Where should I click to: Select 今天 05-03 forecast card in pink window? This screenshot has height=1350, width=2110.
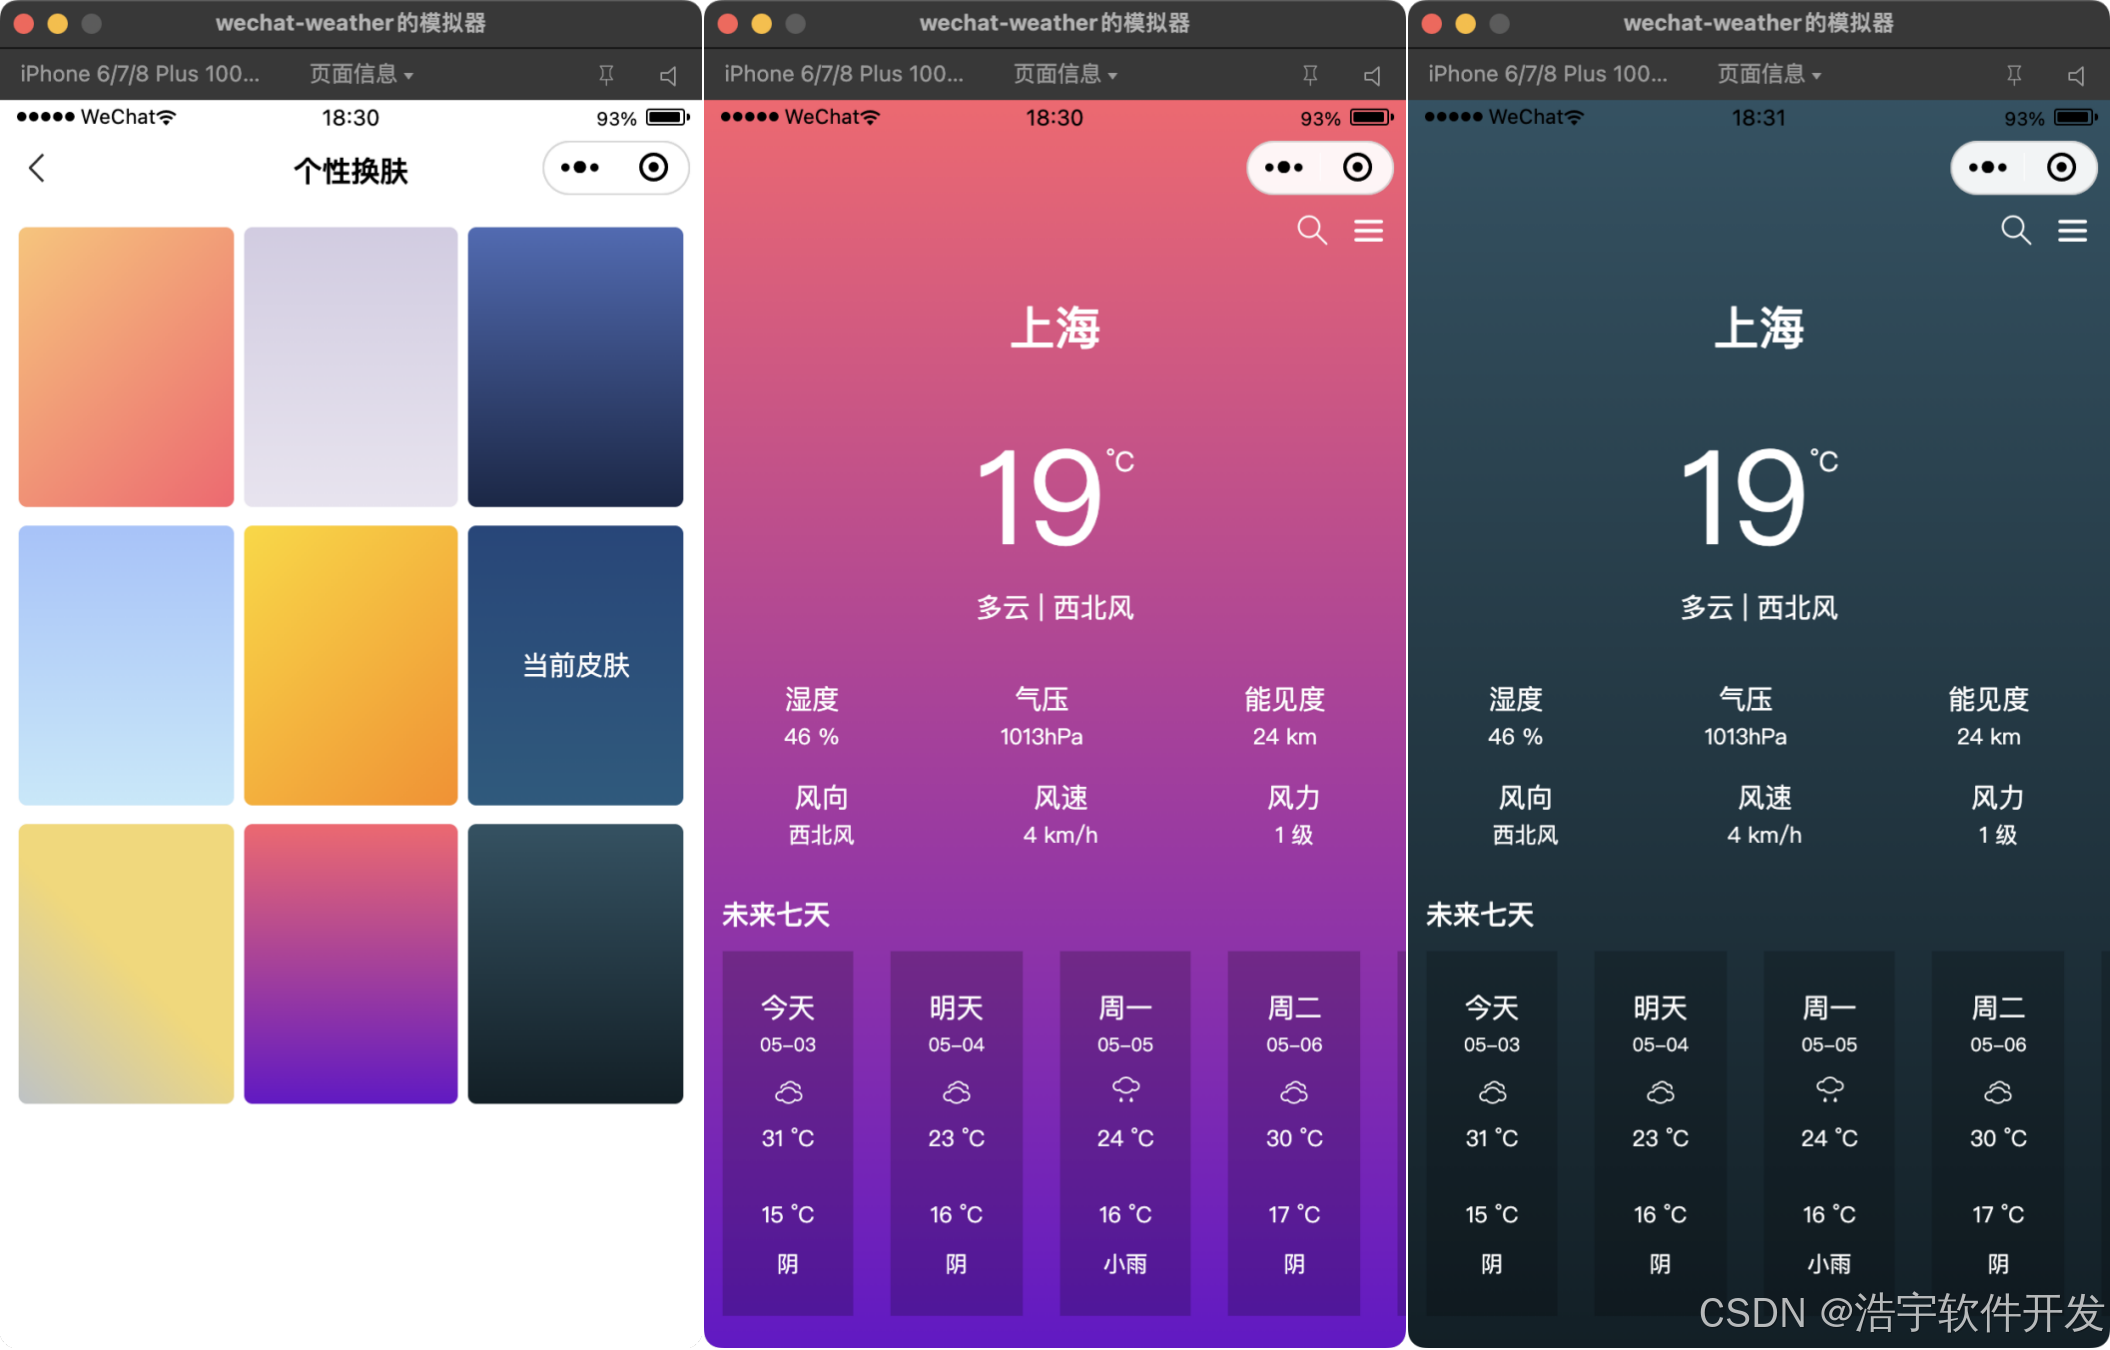click(788, 1132)
